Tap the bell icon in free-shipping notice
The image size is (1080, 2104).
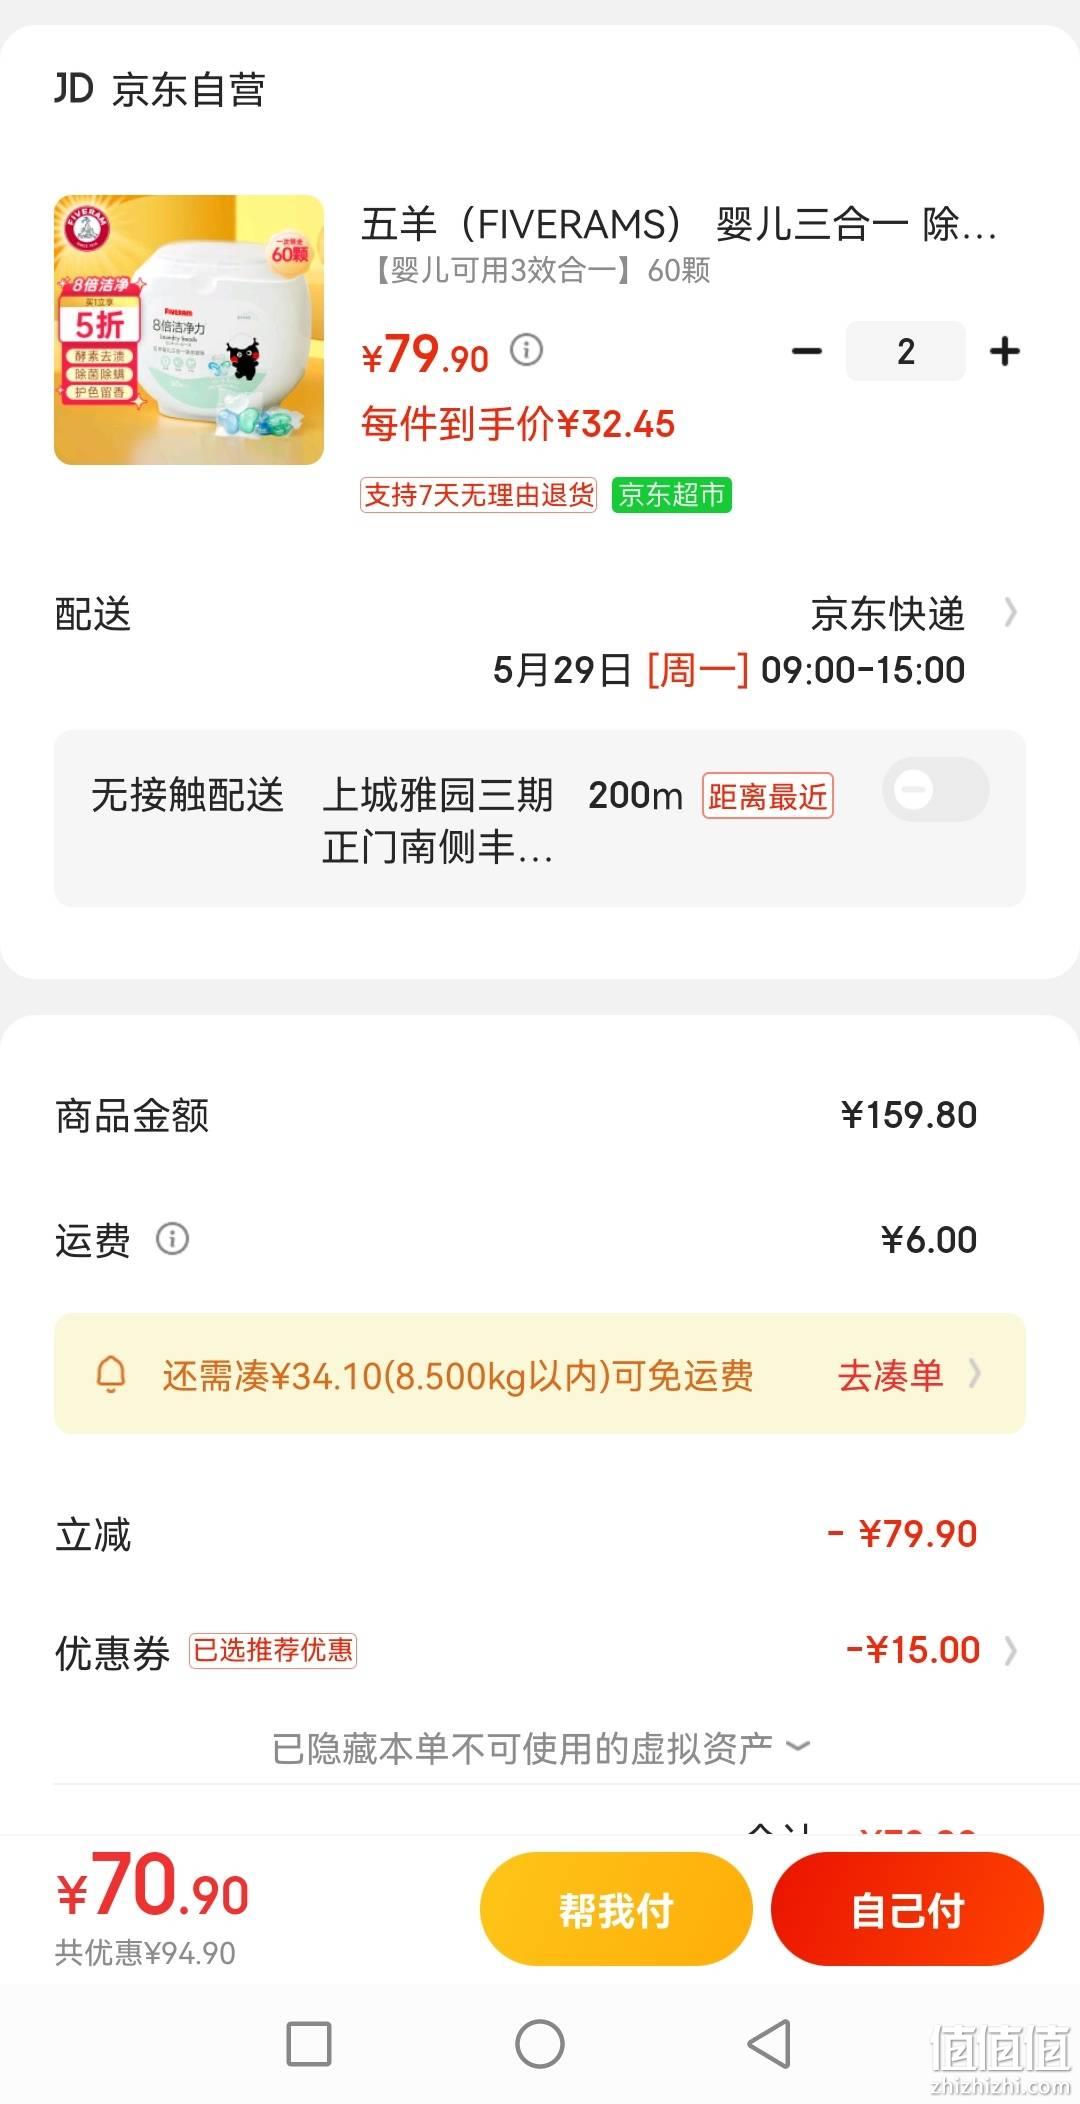pyautogui.click(x=111, y=1374)
